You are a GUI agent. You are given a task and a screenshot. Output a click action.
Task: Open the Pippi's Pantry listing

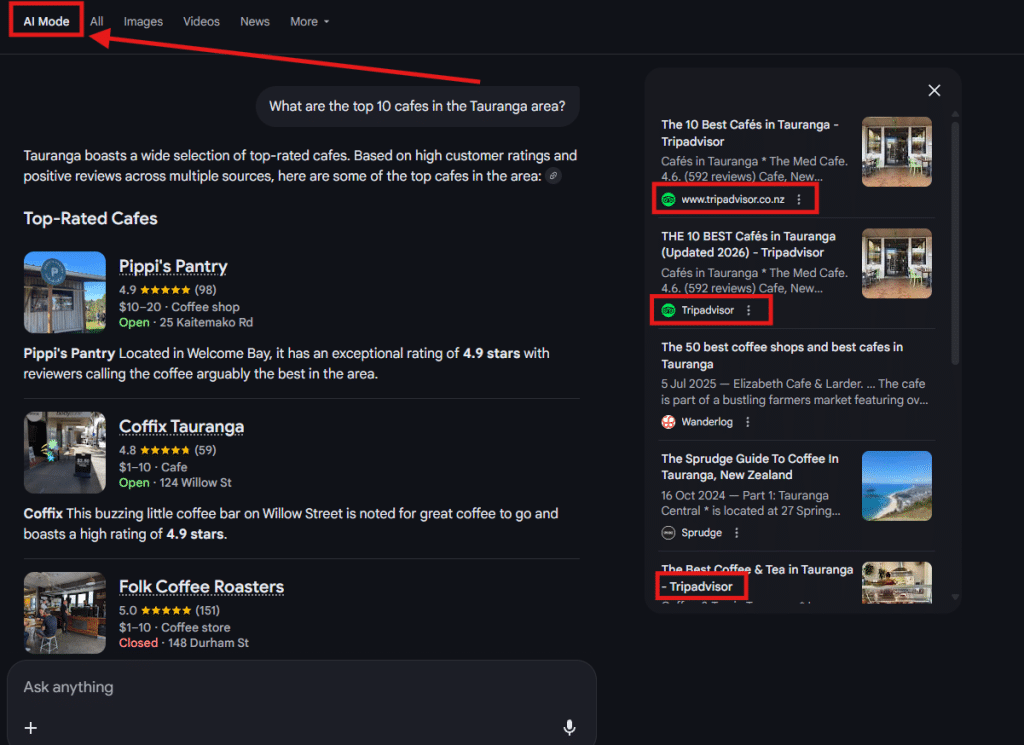tap(173, 266)
